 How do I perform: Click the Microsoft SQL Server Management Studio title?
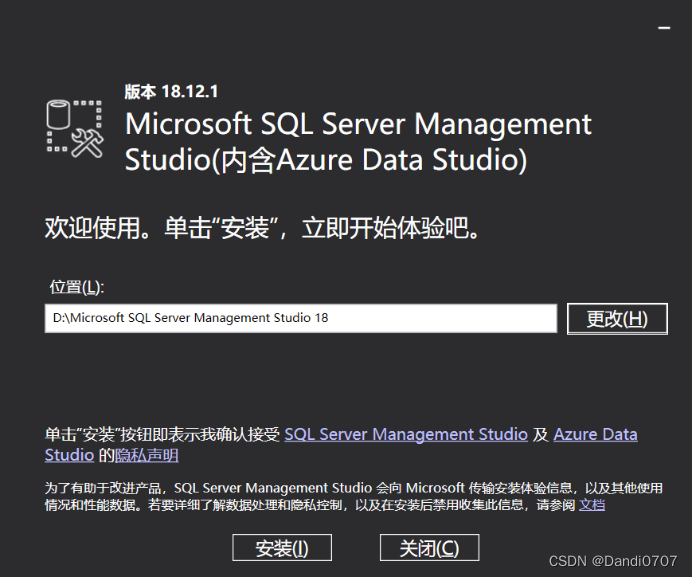pyautogui.click(x=358, y=141)
